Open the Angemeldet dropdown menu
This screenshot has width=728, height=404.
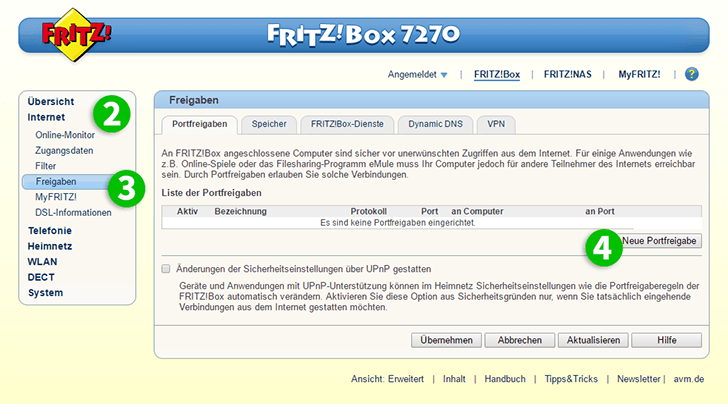417,74
